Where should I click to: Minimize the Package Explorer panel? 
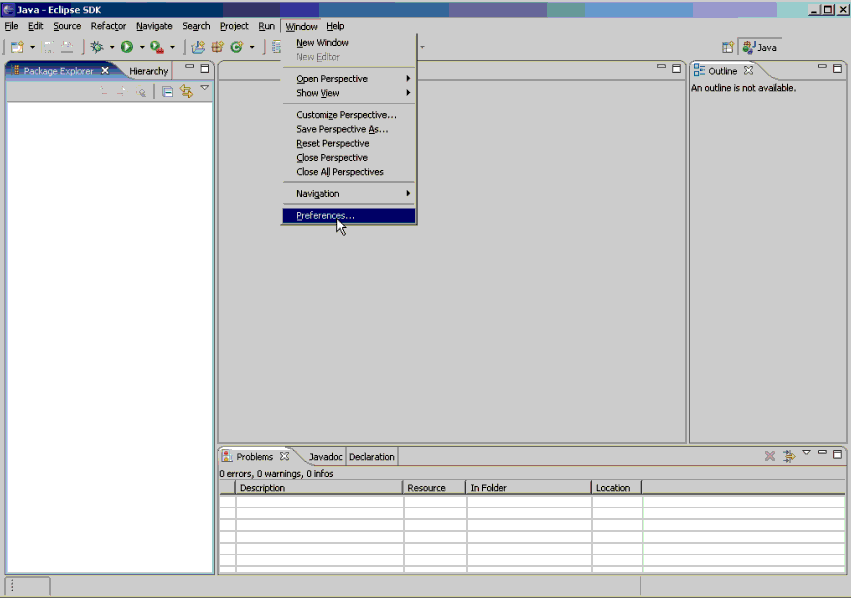(189, 67)
